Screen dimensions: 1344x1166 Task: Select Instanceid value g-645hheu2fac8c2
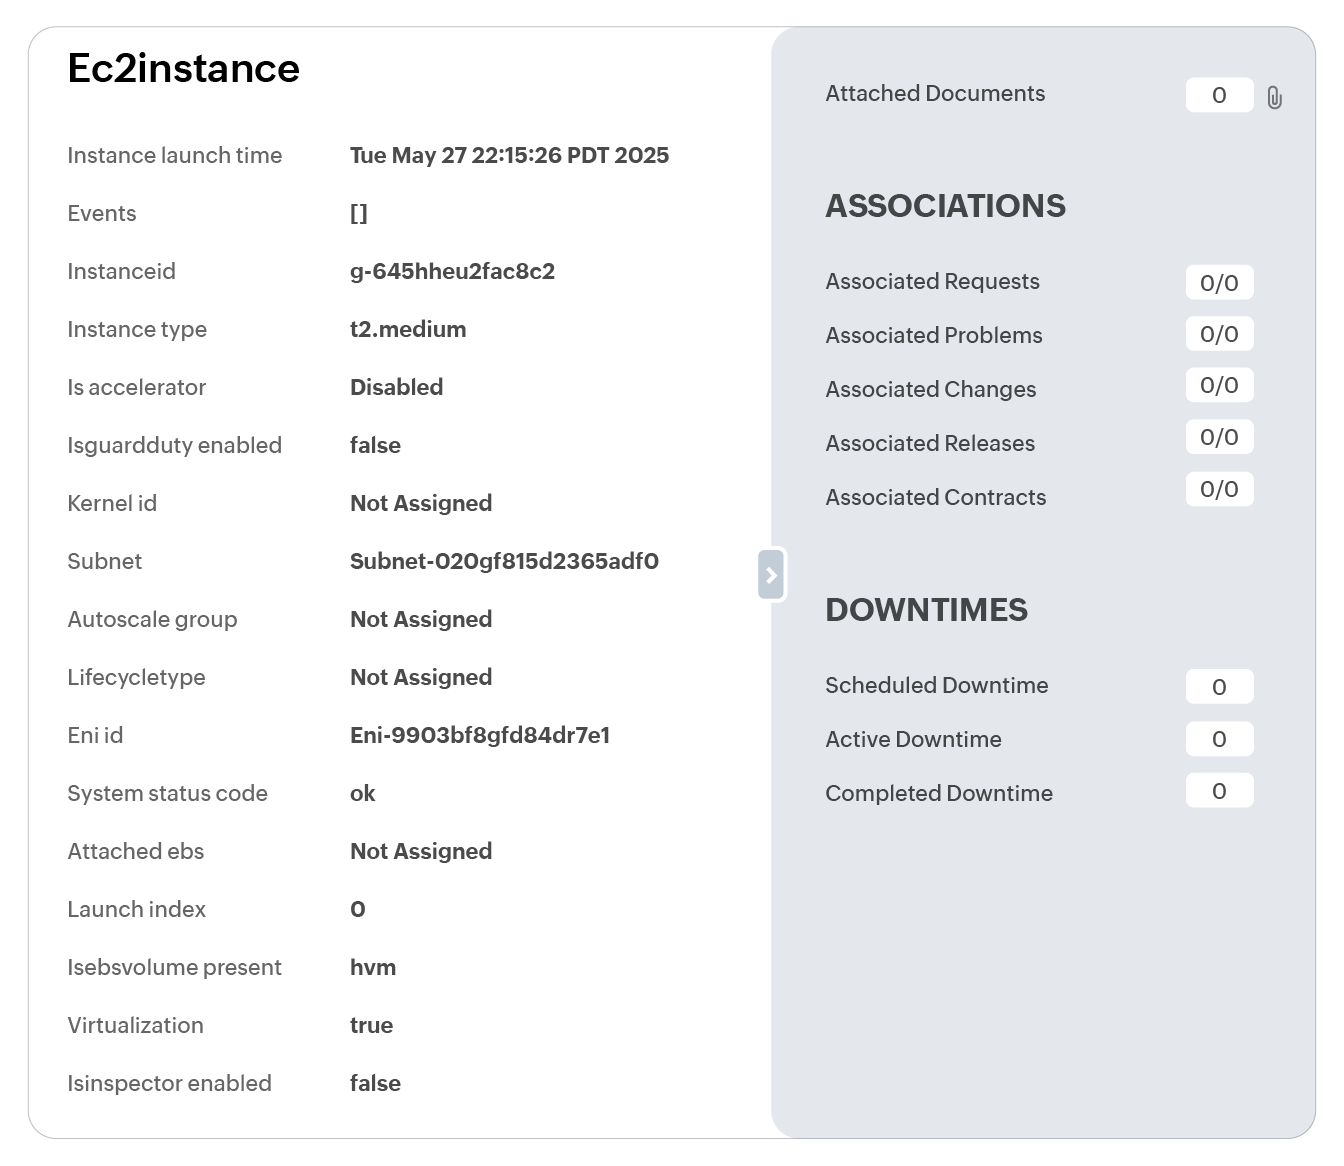point(452,271)
